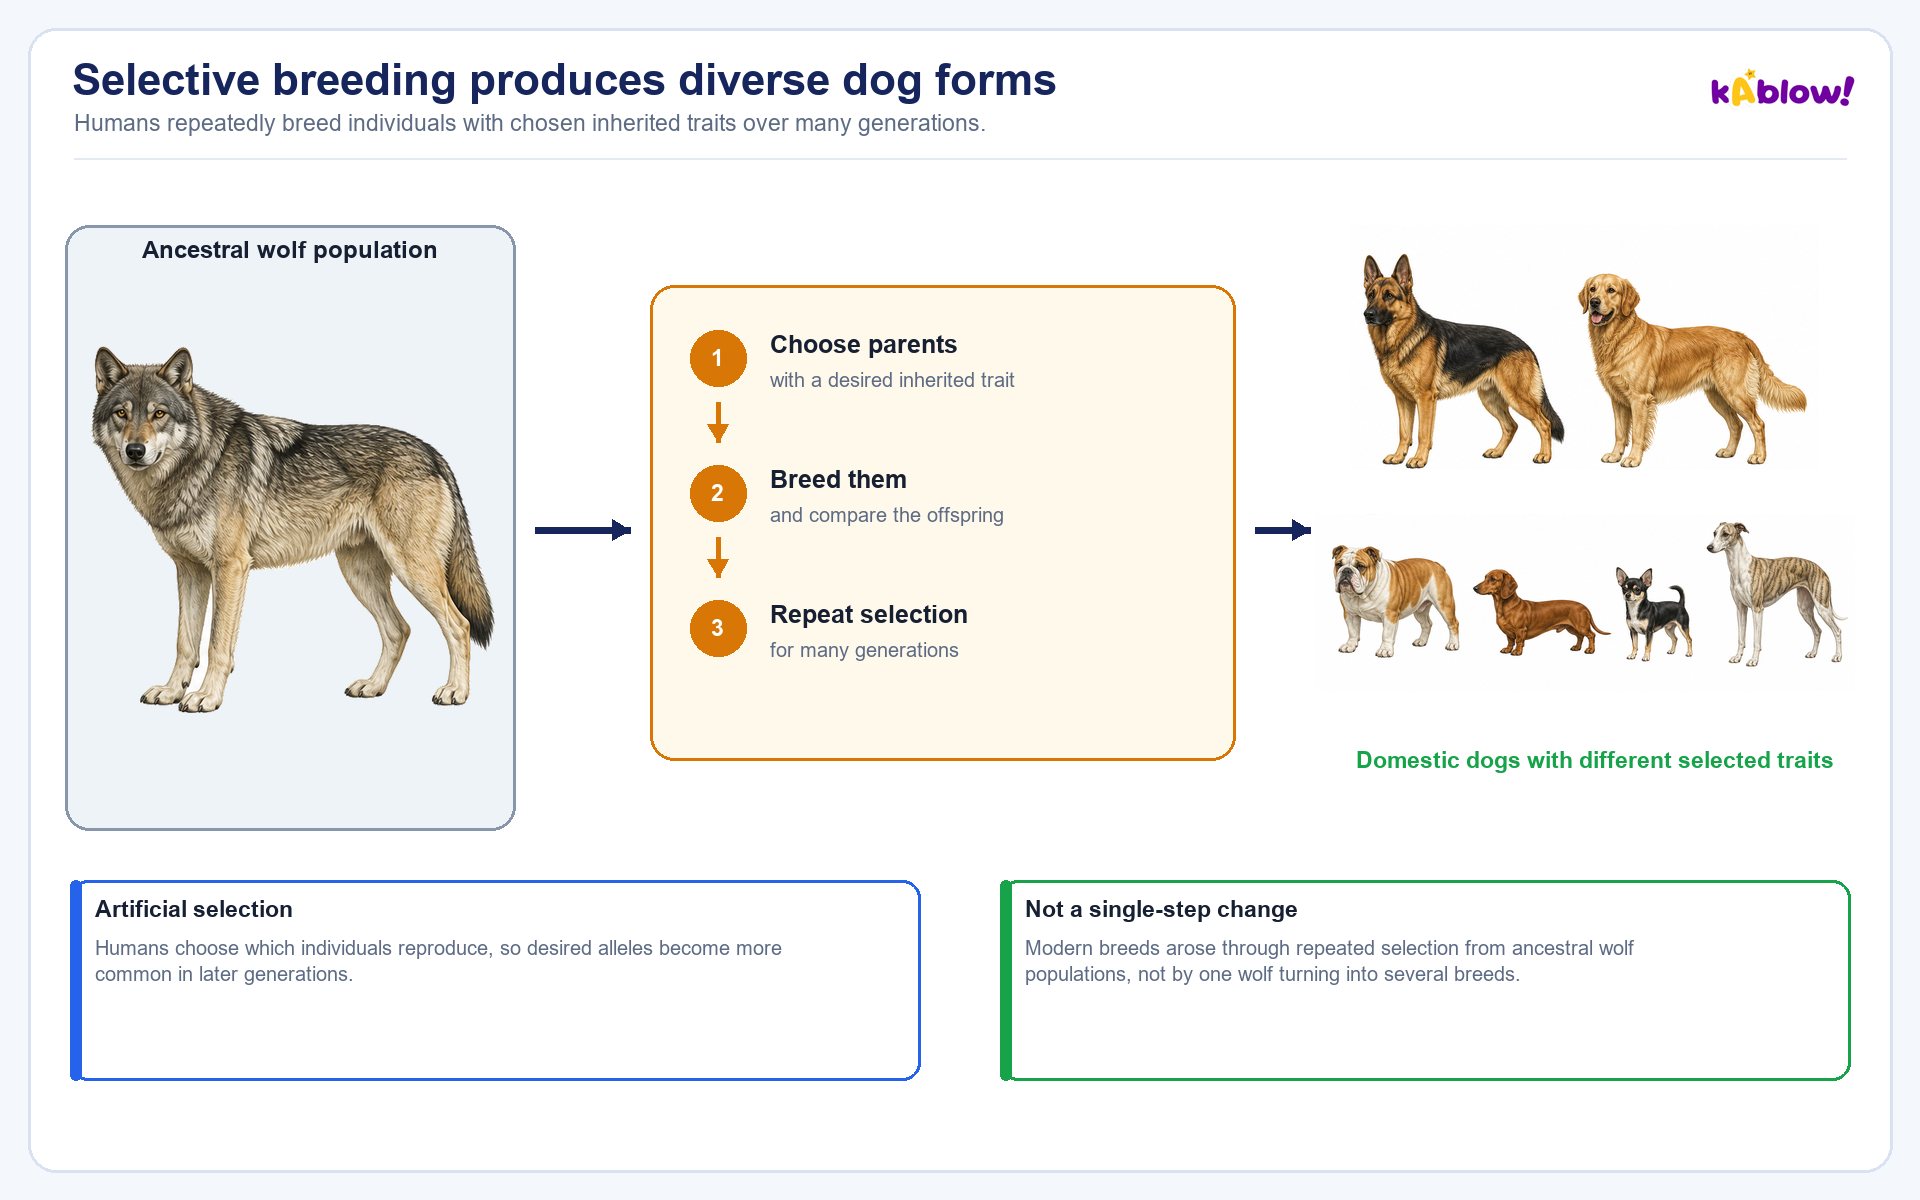Click 'and compare the offspring' text
This screenshot has width=1920, height=1200.
[886, 515]
